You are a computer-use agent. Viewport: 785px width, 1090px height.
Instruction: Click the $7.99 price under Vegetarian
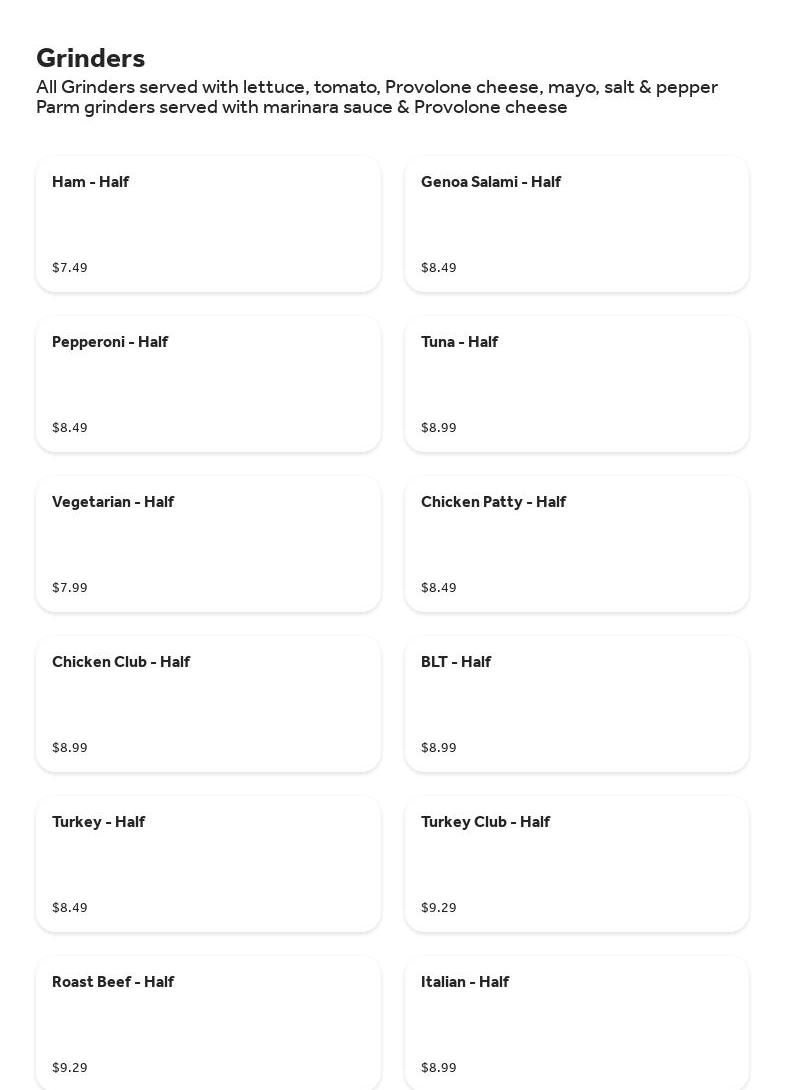[70, 588]
